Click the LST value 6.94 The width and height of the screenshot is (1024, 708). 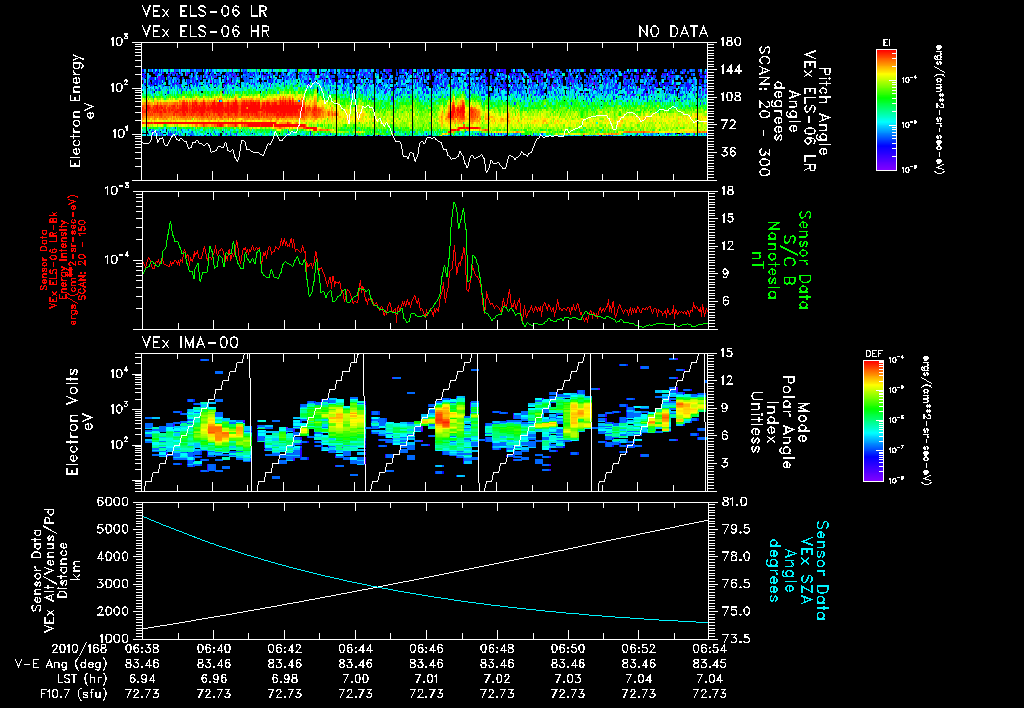[x=142, y=679]
